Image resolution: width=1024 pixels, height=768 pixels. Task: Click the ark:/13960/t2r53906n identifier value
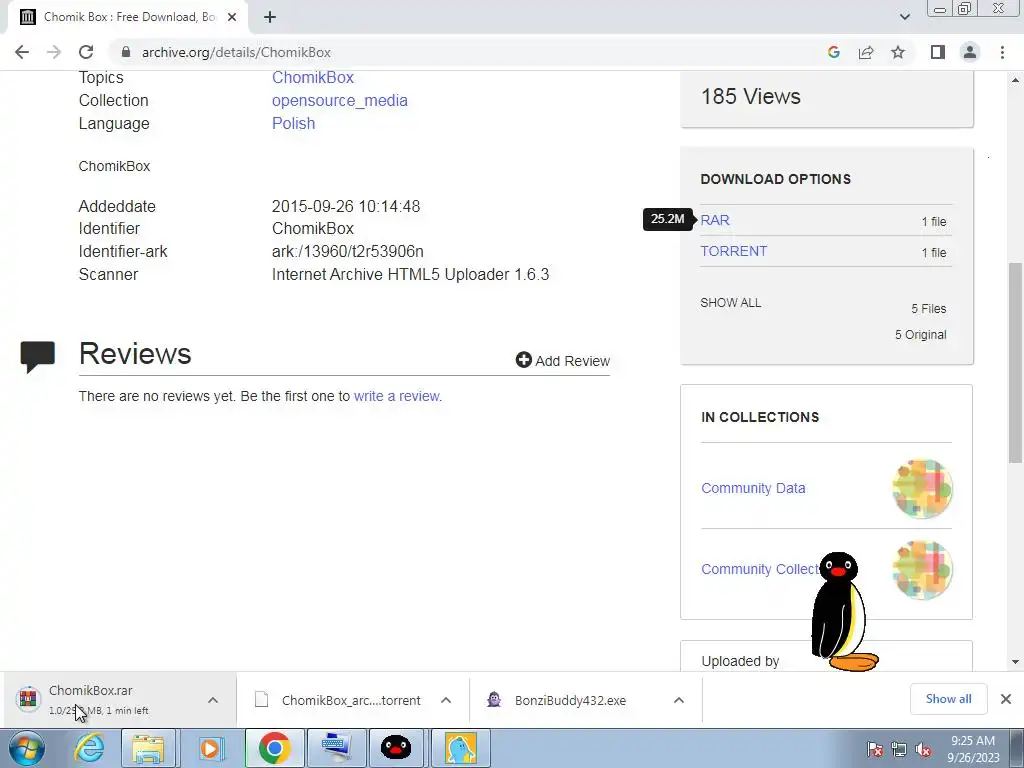[347, 251]
